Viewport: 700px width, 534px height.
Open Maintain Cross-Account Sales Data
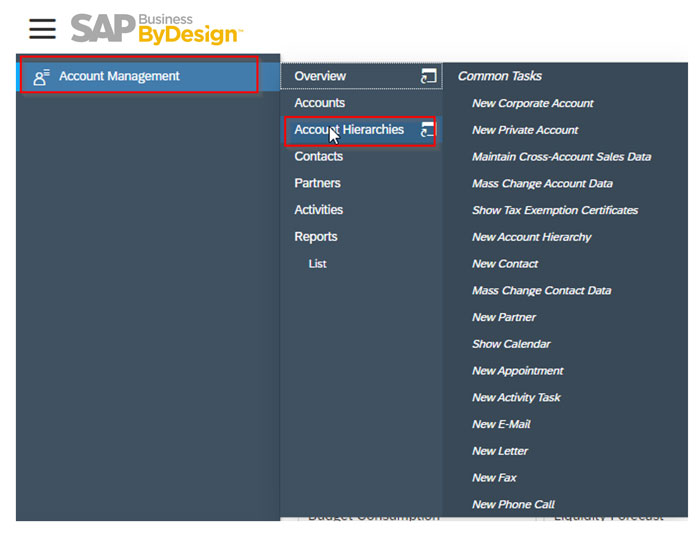point(561,157)
